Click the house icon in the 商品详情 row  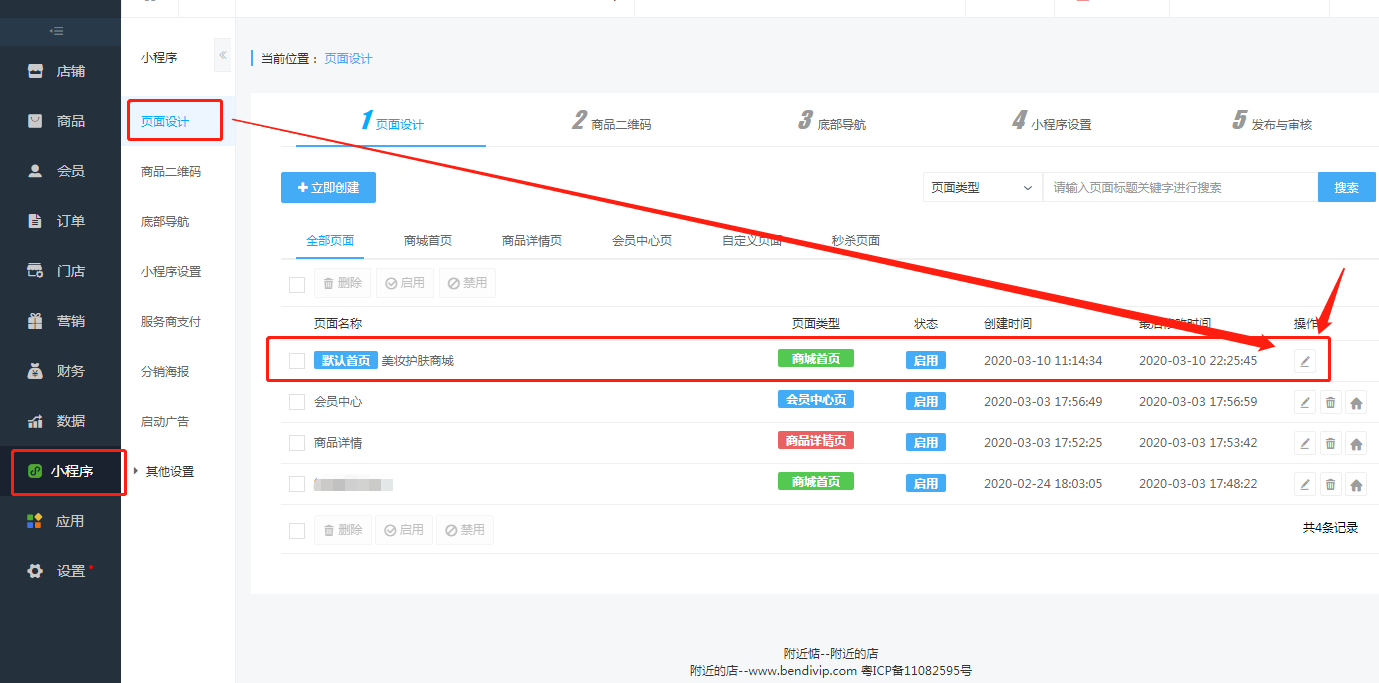coord(1356,443)
